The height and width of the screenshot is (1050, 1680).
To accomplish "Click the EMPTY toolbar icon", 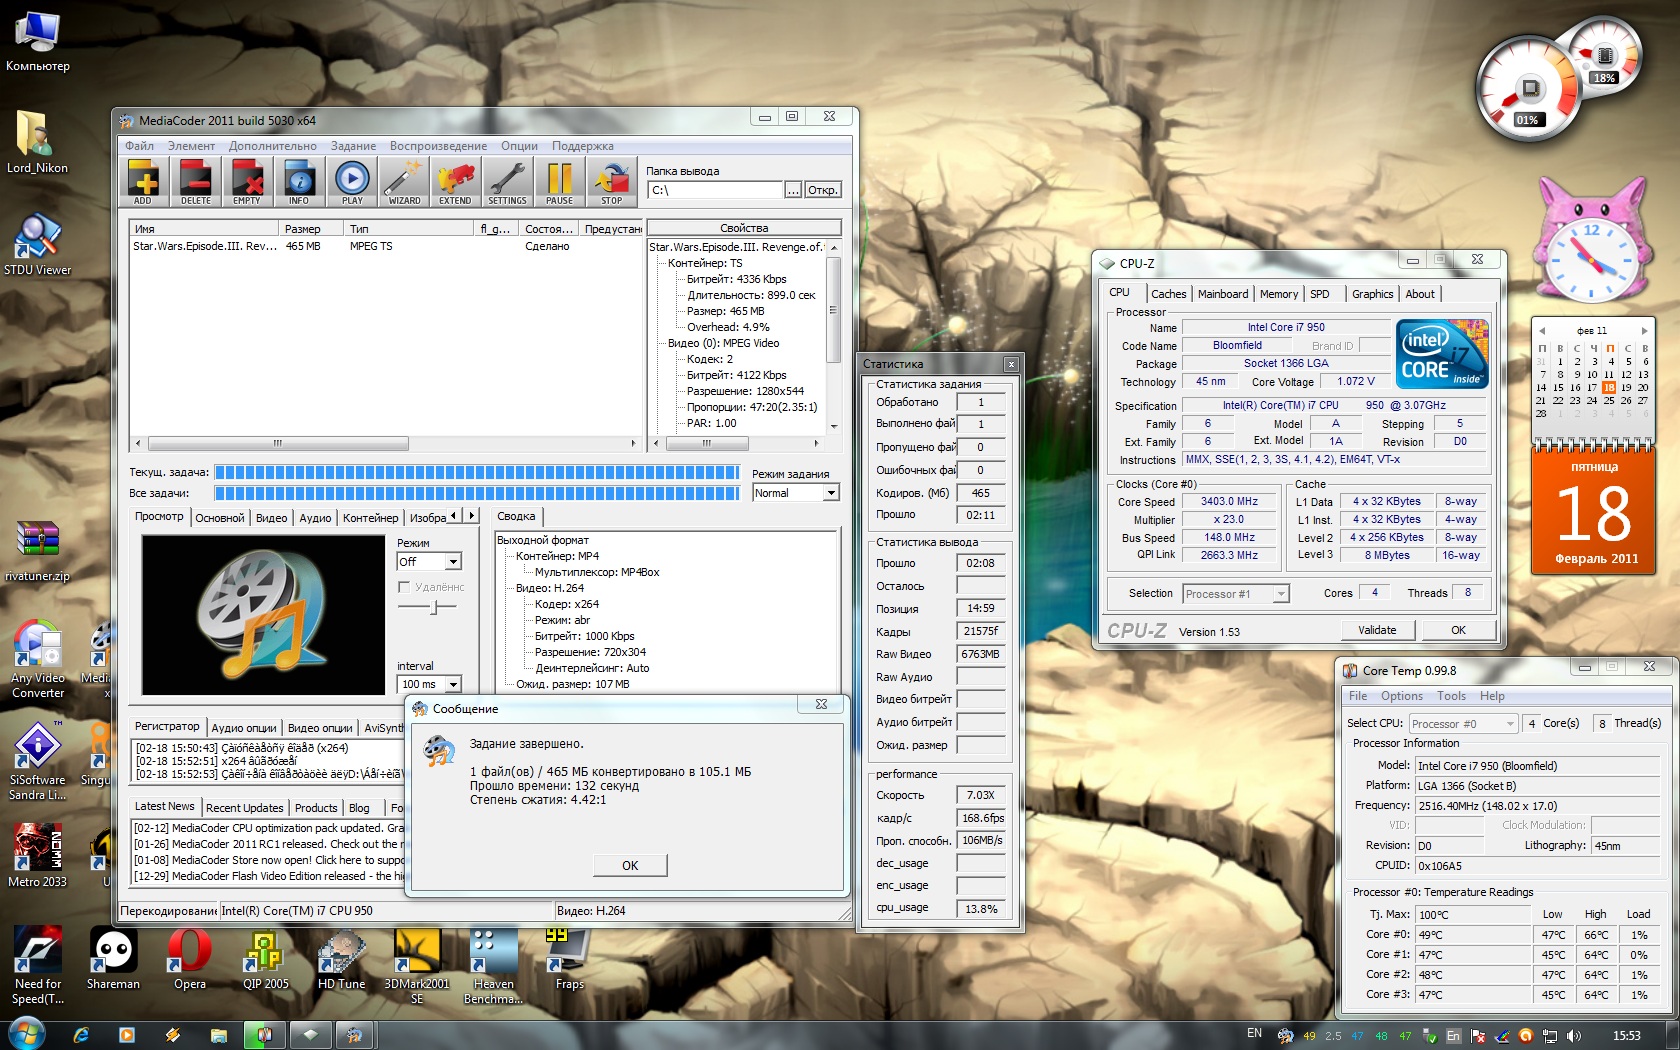I will (247, 183).
